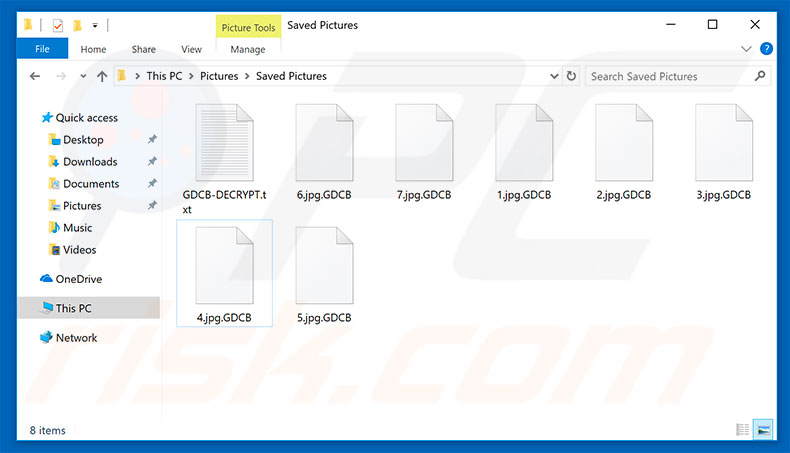Click Pictures in the breadcrumb path

tap(219, 76)
